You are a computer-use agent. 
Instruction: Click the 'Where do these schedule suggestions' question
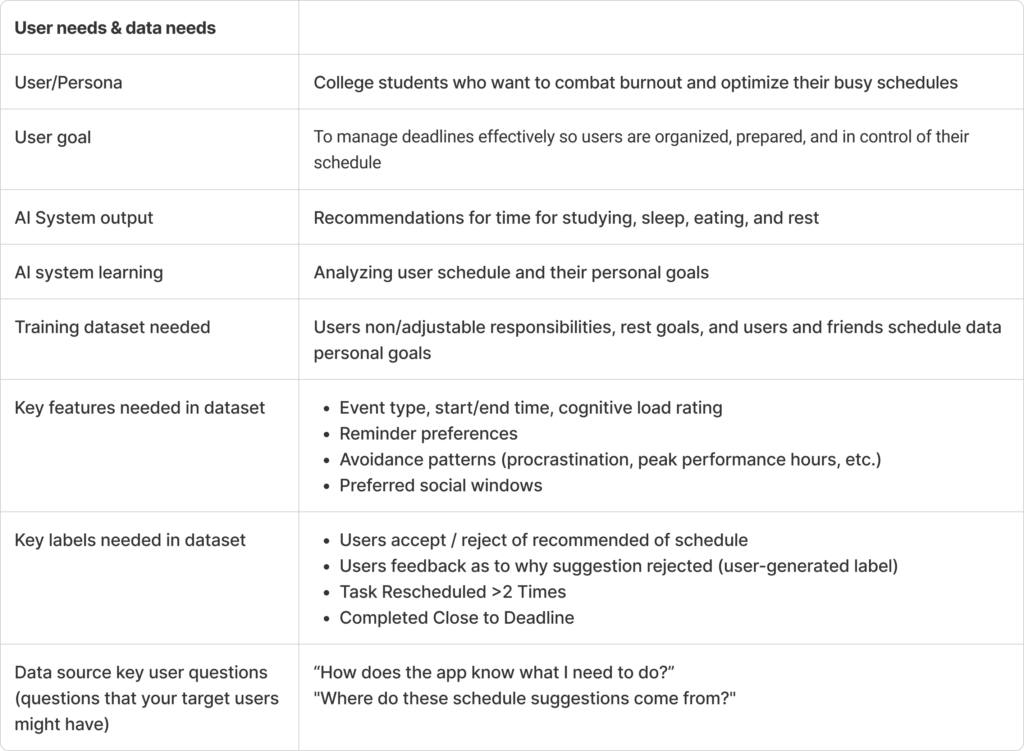[524, 699]
